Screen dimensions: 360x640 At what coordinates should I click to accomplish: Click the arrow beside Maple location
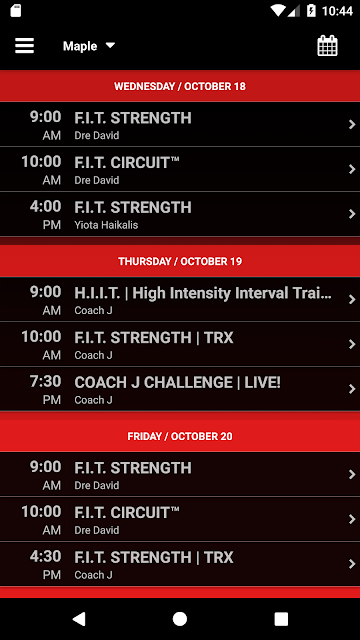point(110,45)
